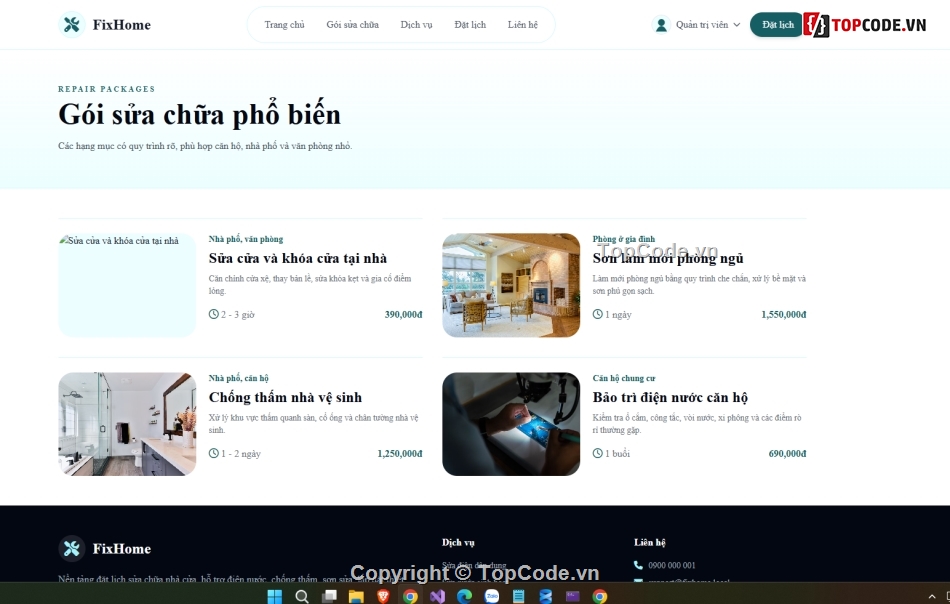Click the Quản trị viên user avatar icon
Screen dimensions: 950x604
661,25
